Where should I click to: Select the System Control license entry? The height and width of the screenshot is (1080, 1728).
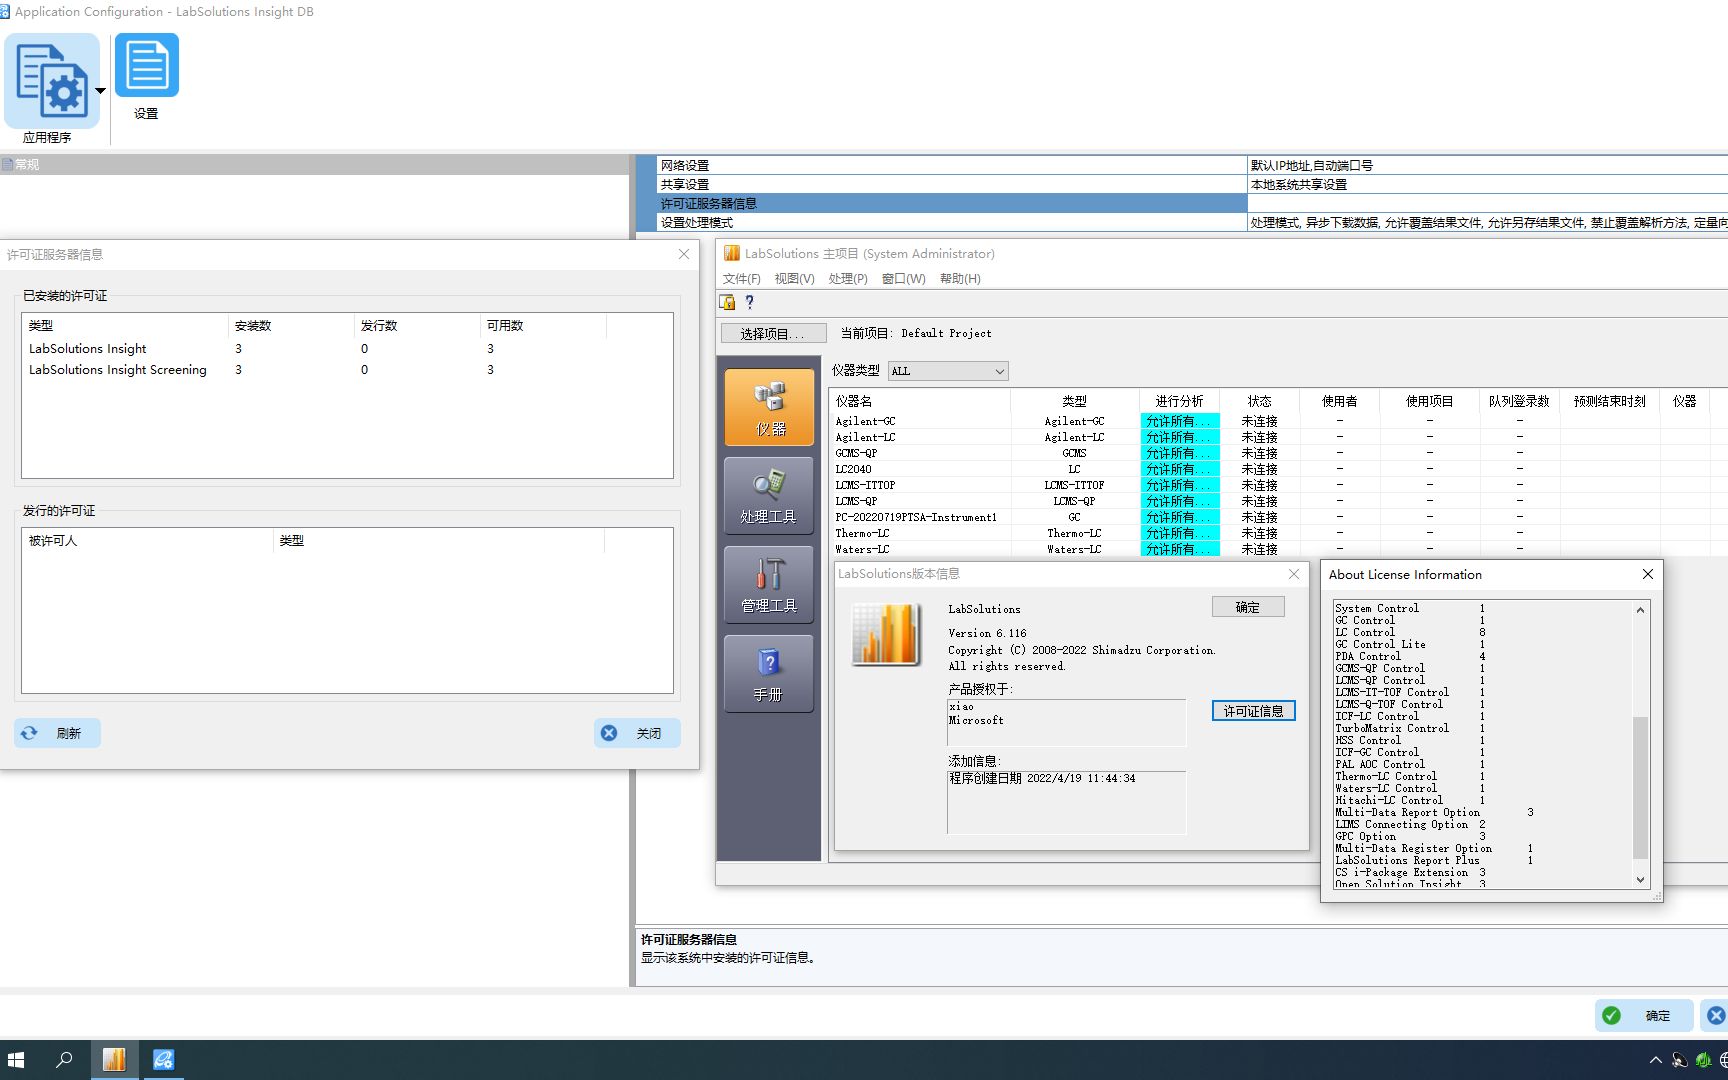1410,608
